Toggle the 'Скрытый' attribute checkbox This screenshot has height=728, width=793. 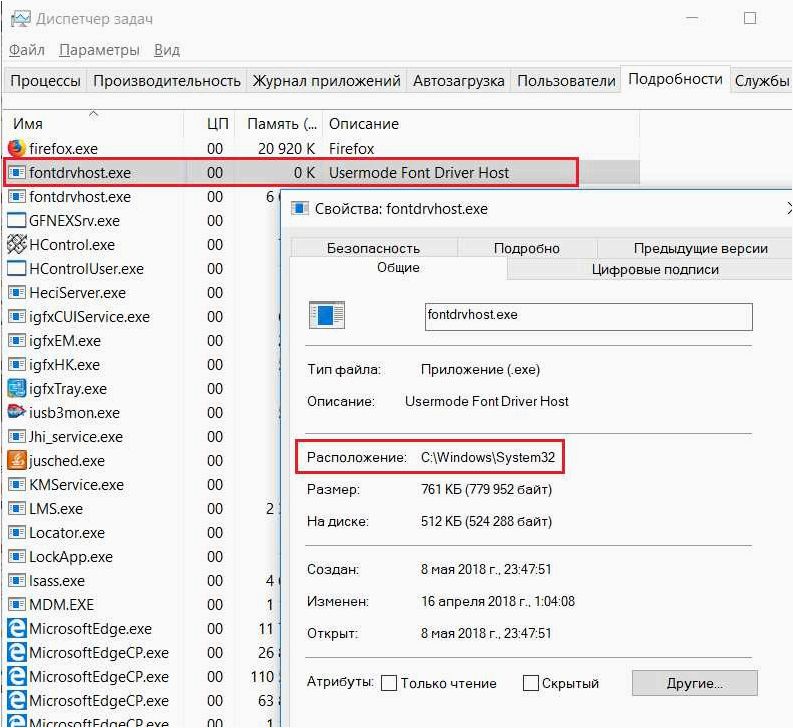click(531, 683)
